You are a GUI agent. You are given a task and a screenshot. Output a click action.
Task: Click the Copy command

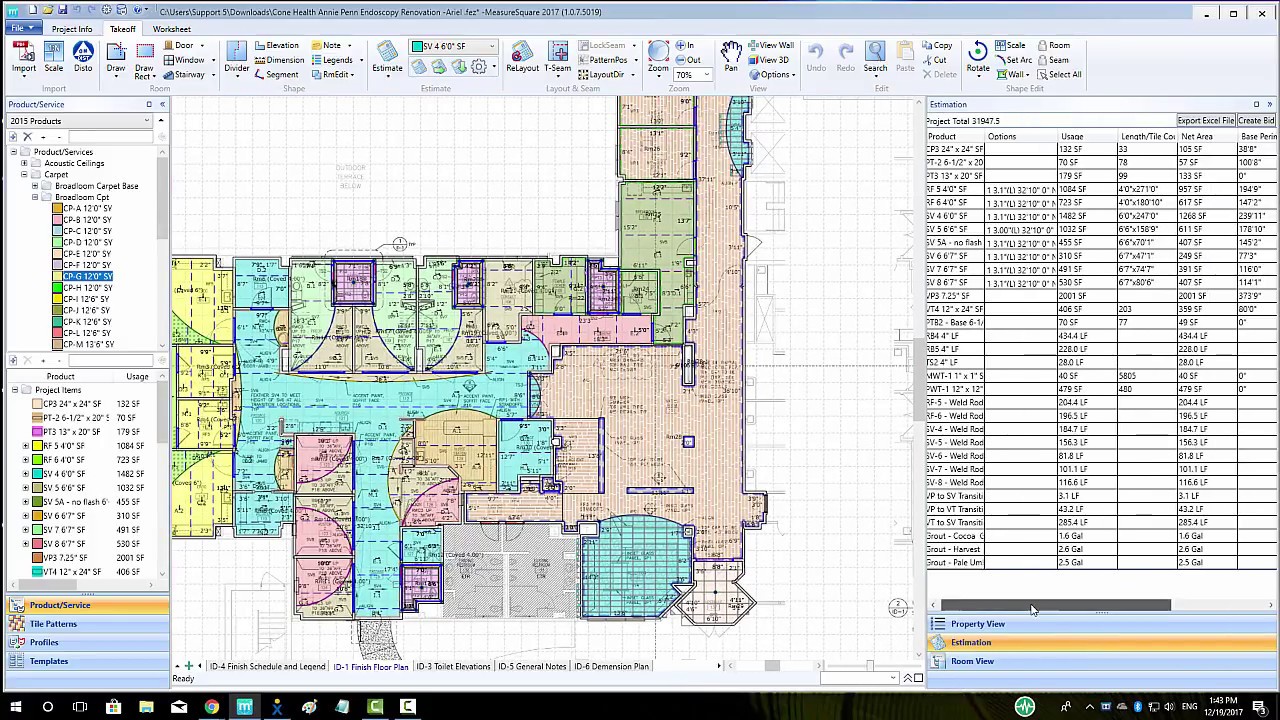(x=936, y=45)
